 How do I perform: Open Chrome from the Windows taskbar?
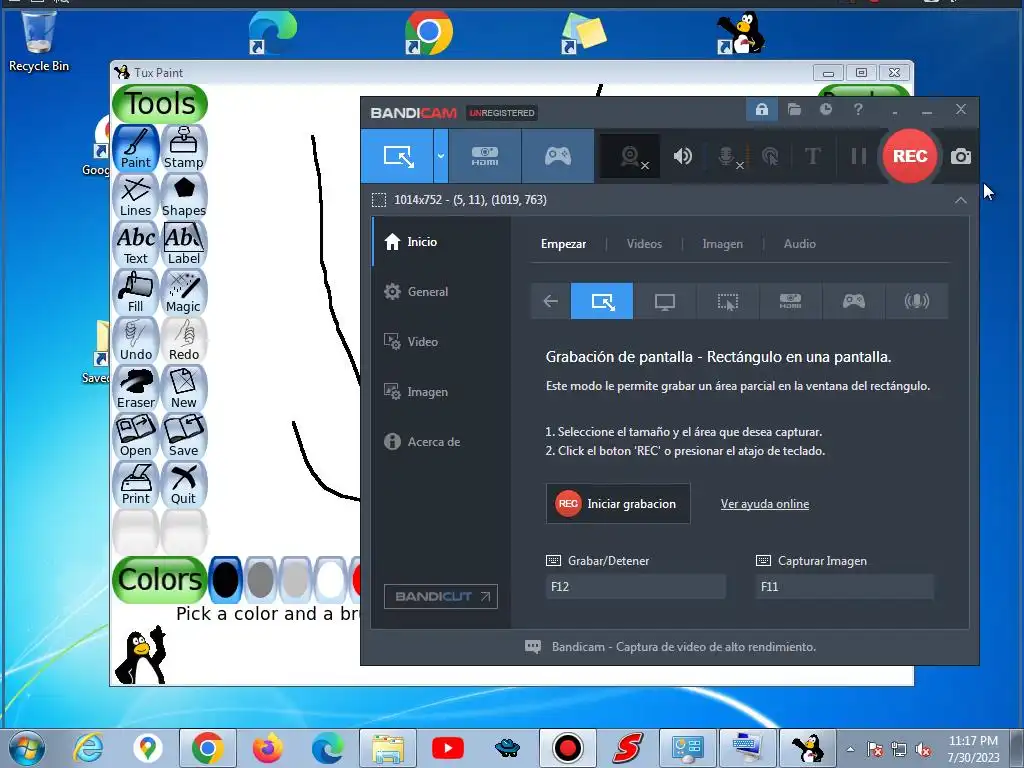[208, 748]
